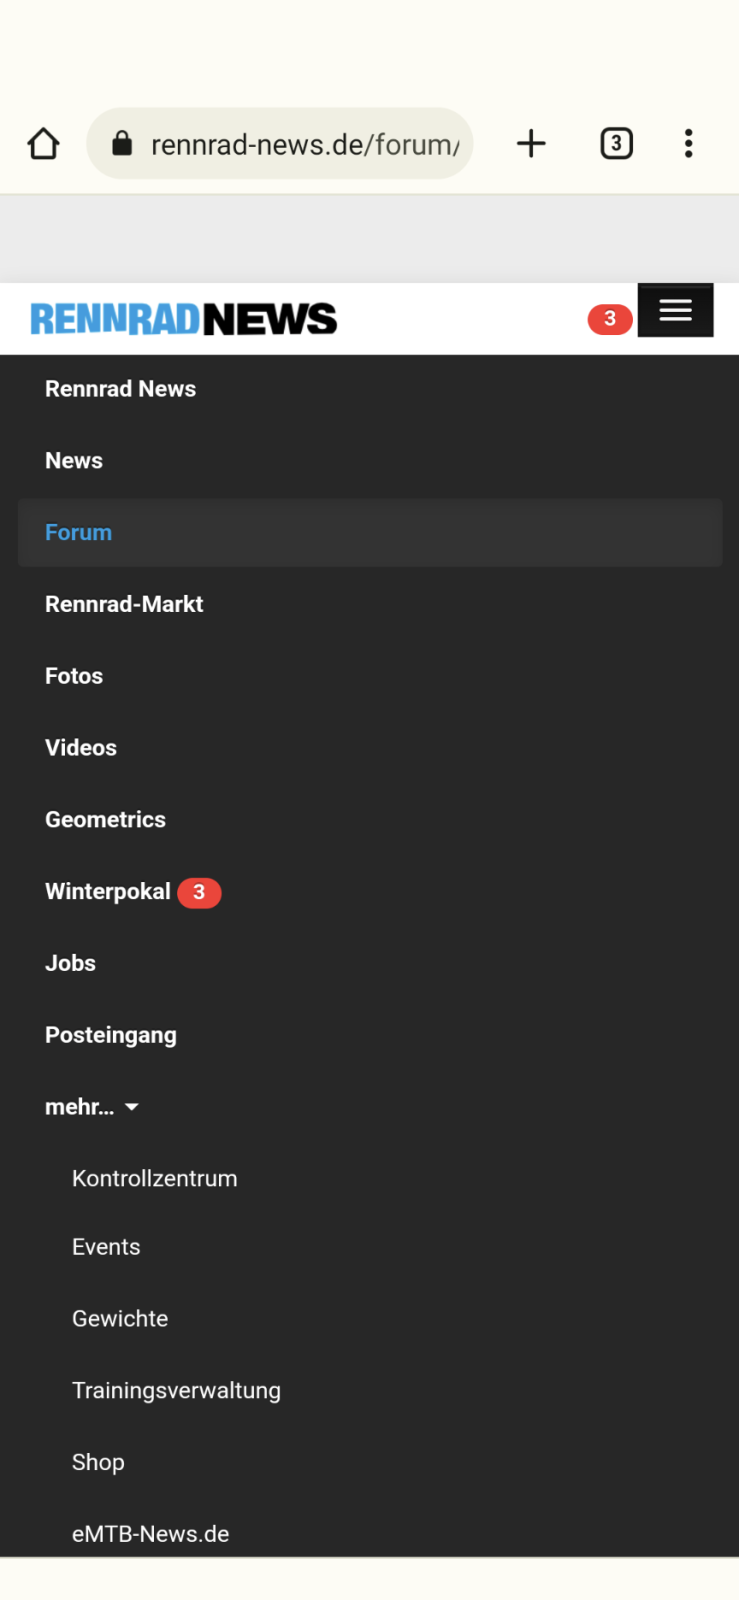Viewport: 739px width, 1600px height.
Task: Tap the red notification badge in header
Action: click(x=609, y=319)
